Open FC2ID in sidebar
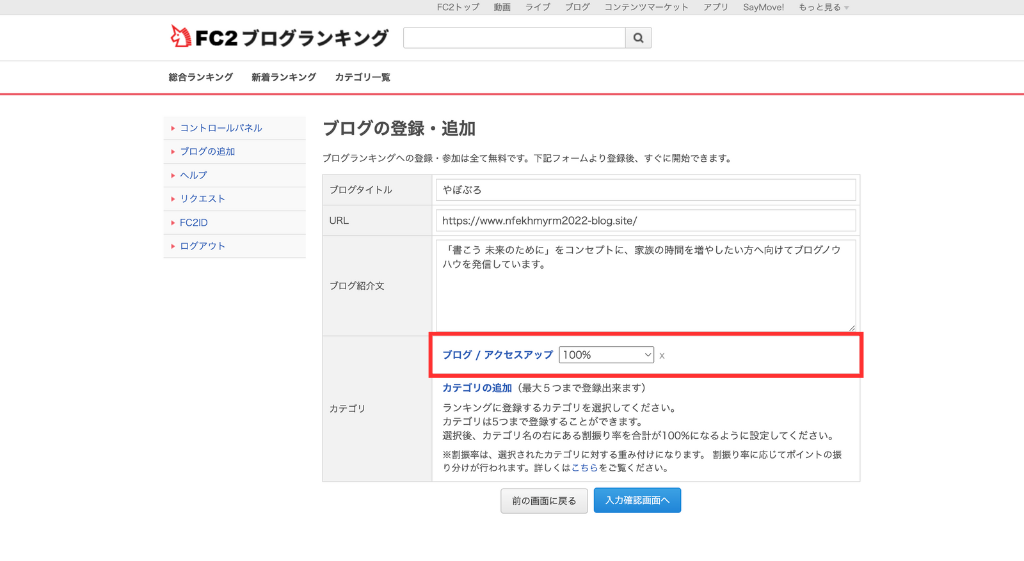The height and width of the screenshot is (561, 1024). (193, 223)
